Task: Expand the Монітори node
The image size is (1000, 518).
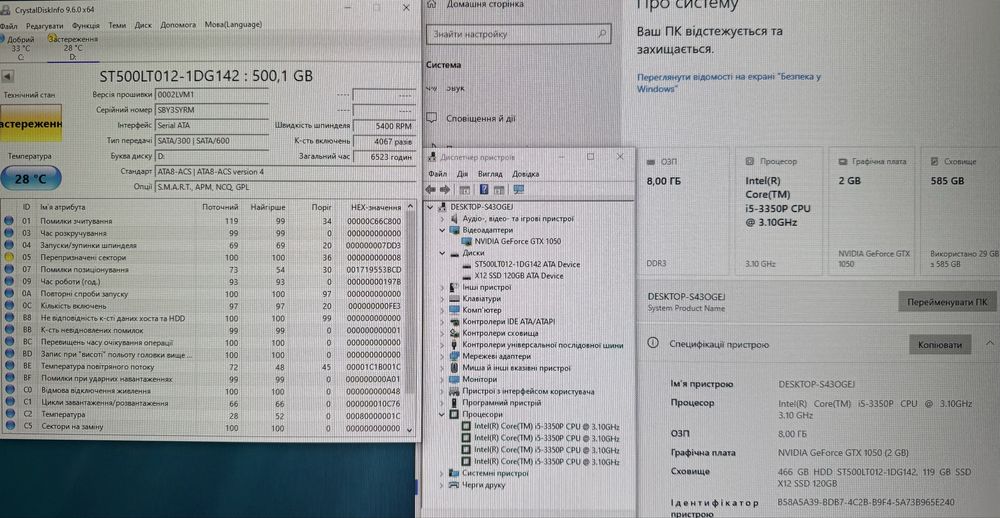Action: point(443,379)
